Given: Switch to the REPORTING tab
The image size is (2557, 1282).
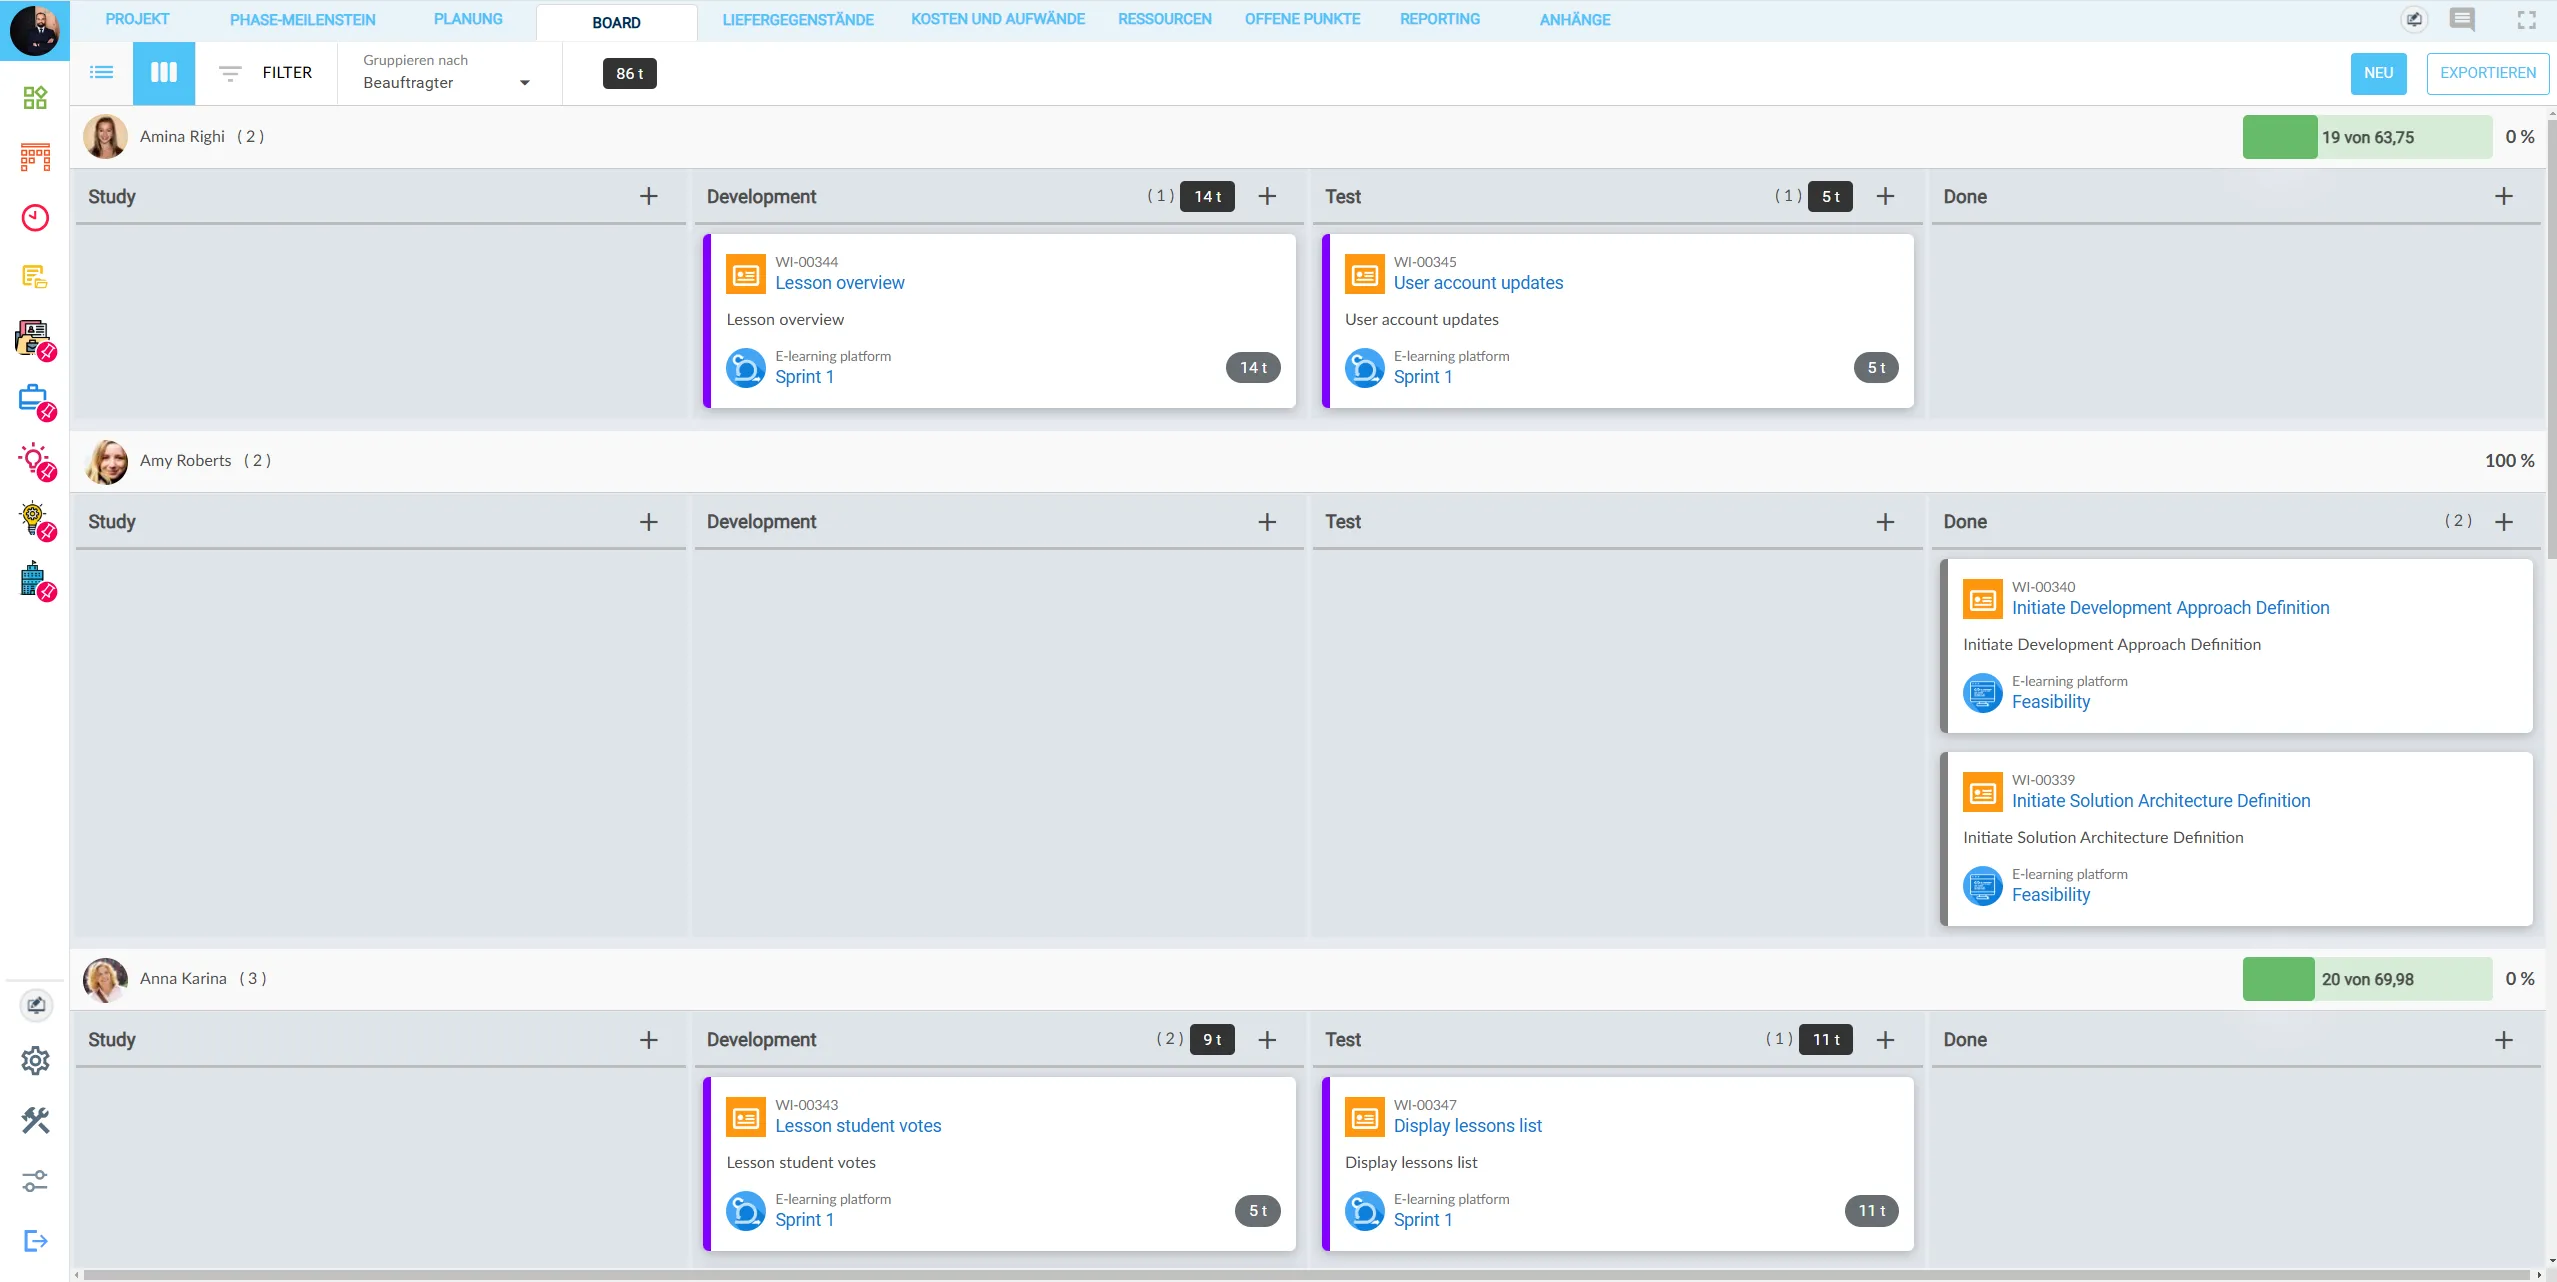Looking at the screenshot, I should coord(1440,18).
